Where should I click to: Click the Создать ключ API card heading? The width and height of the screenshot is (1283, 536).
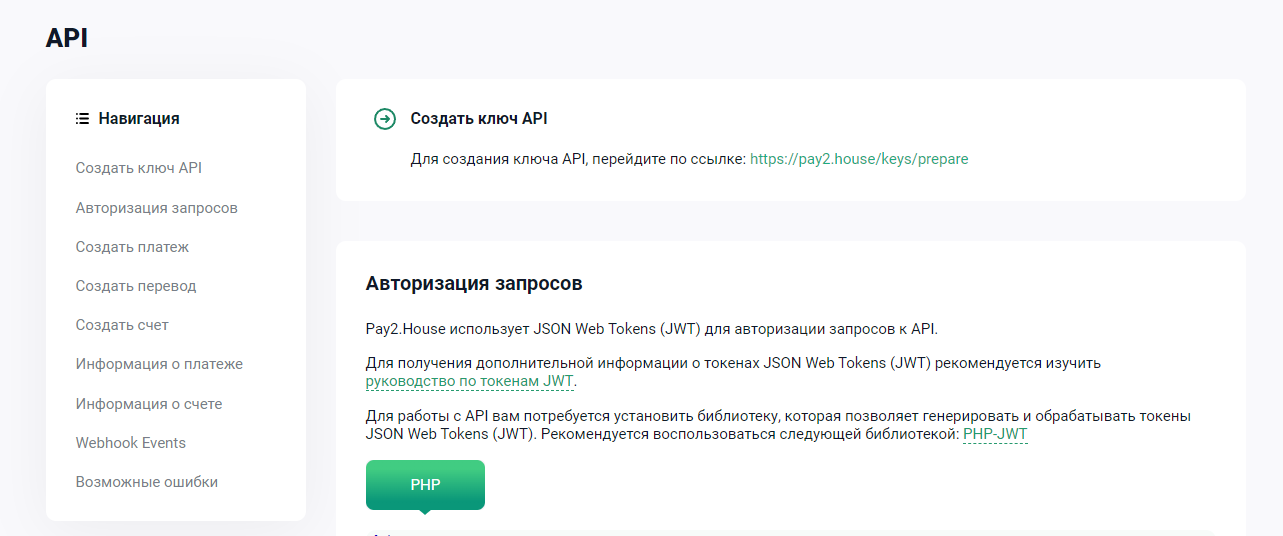click(479, 119)
